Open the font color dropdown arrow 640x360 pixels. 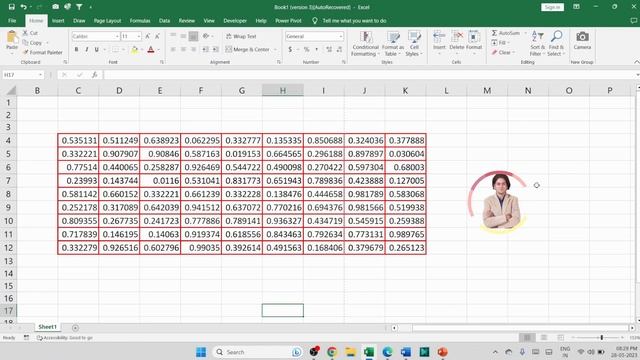pos(158,50)
